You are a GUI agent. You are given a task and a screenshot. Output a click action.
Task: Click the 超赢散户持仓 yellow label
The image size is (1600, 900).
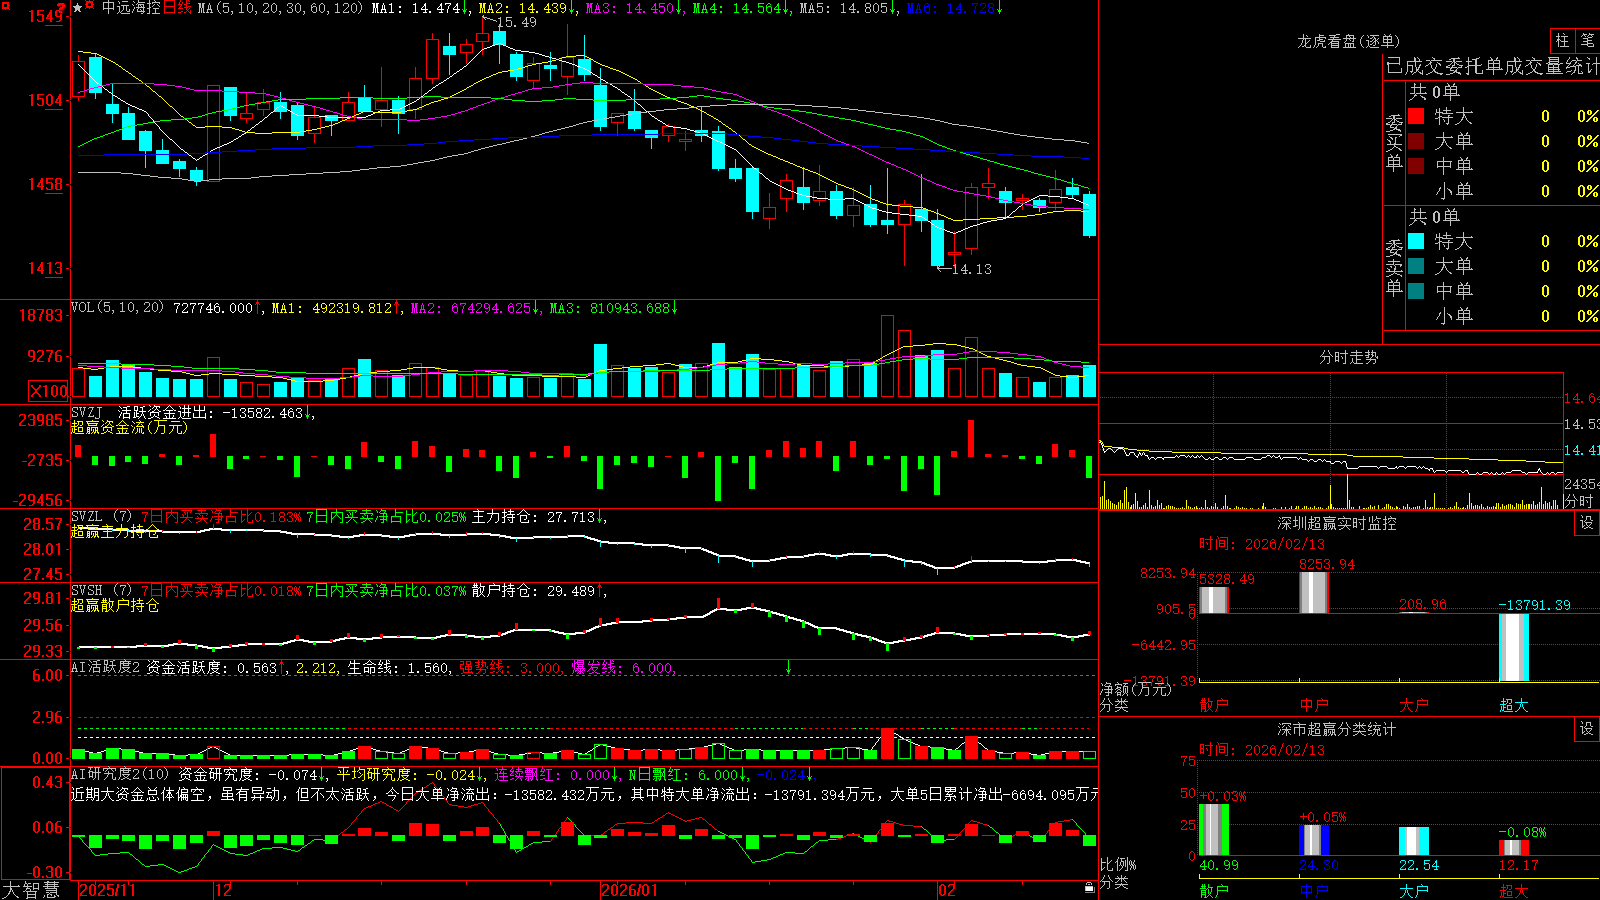point(115,605)
